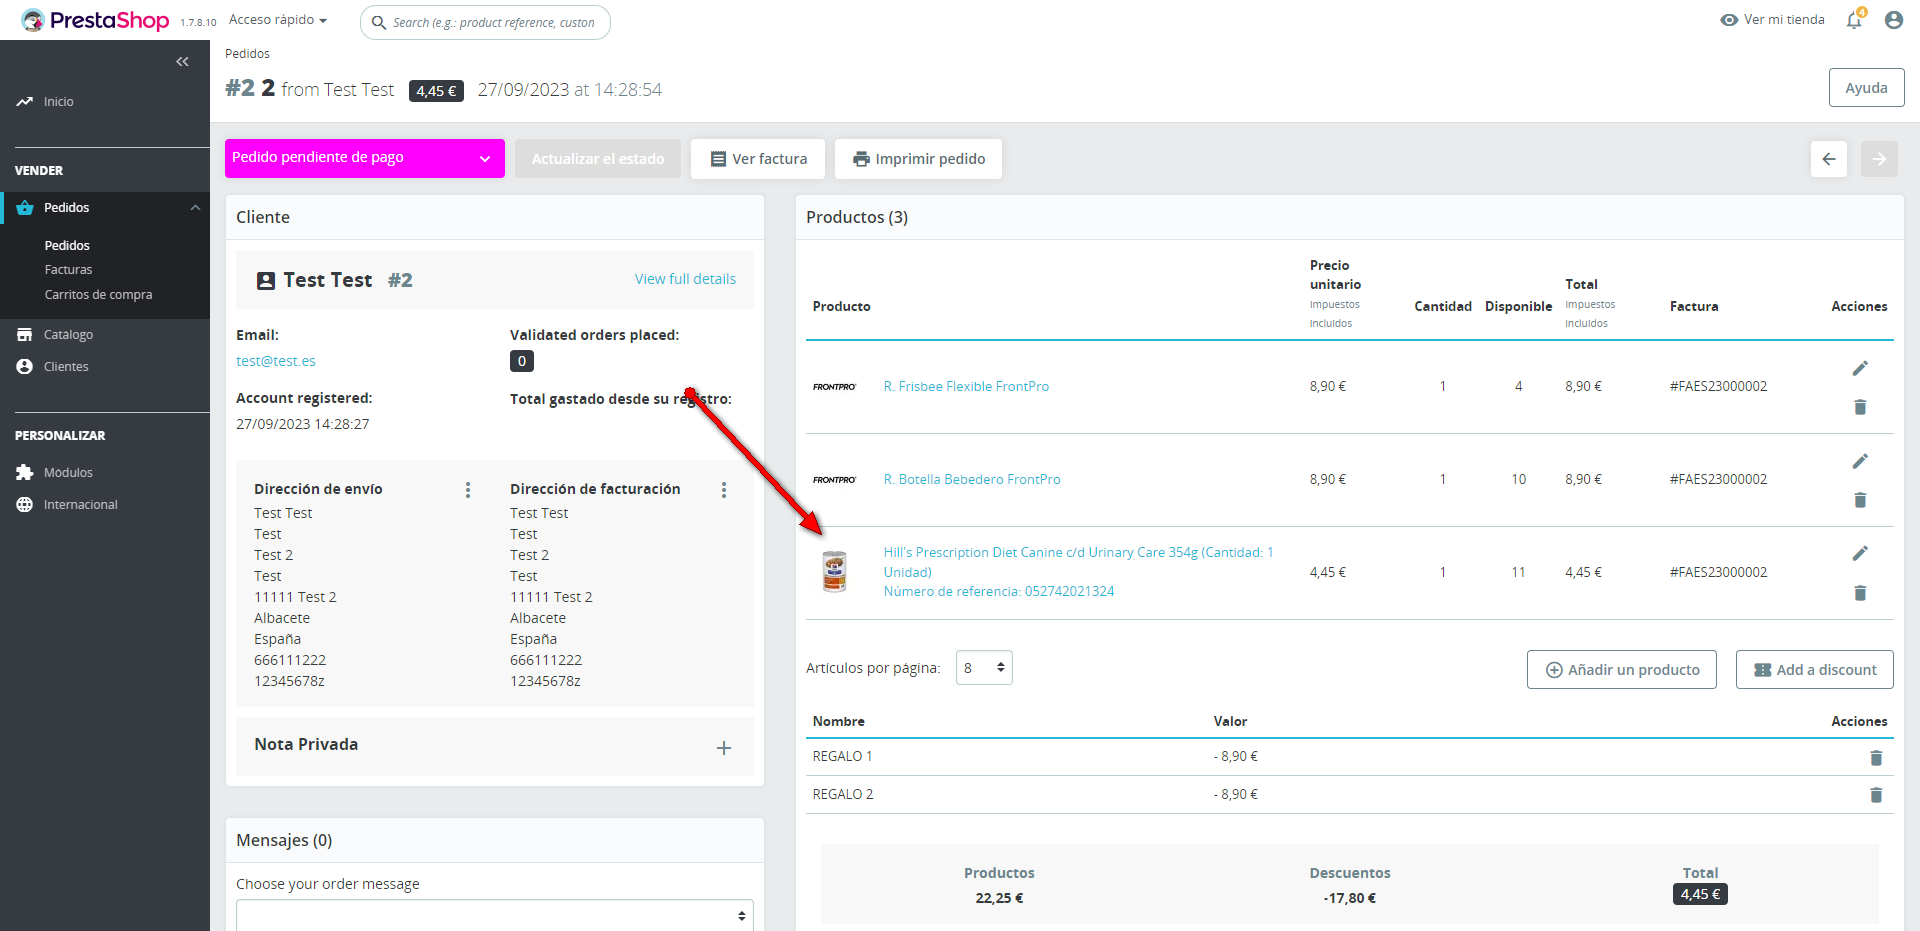The width and height of the screenshot is (1920, 931).
Task: Expand the Nota Privada section
Action: (724, 748)
